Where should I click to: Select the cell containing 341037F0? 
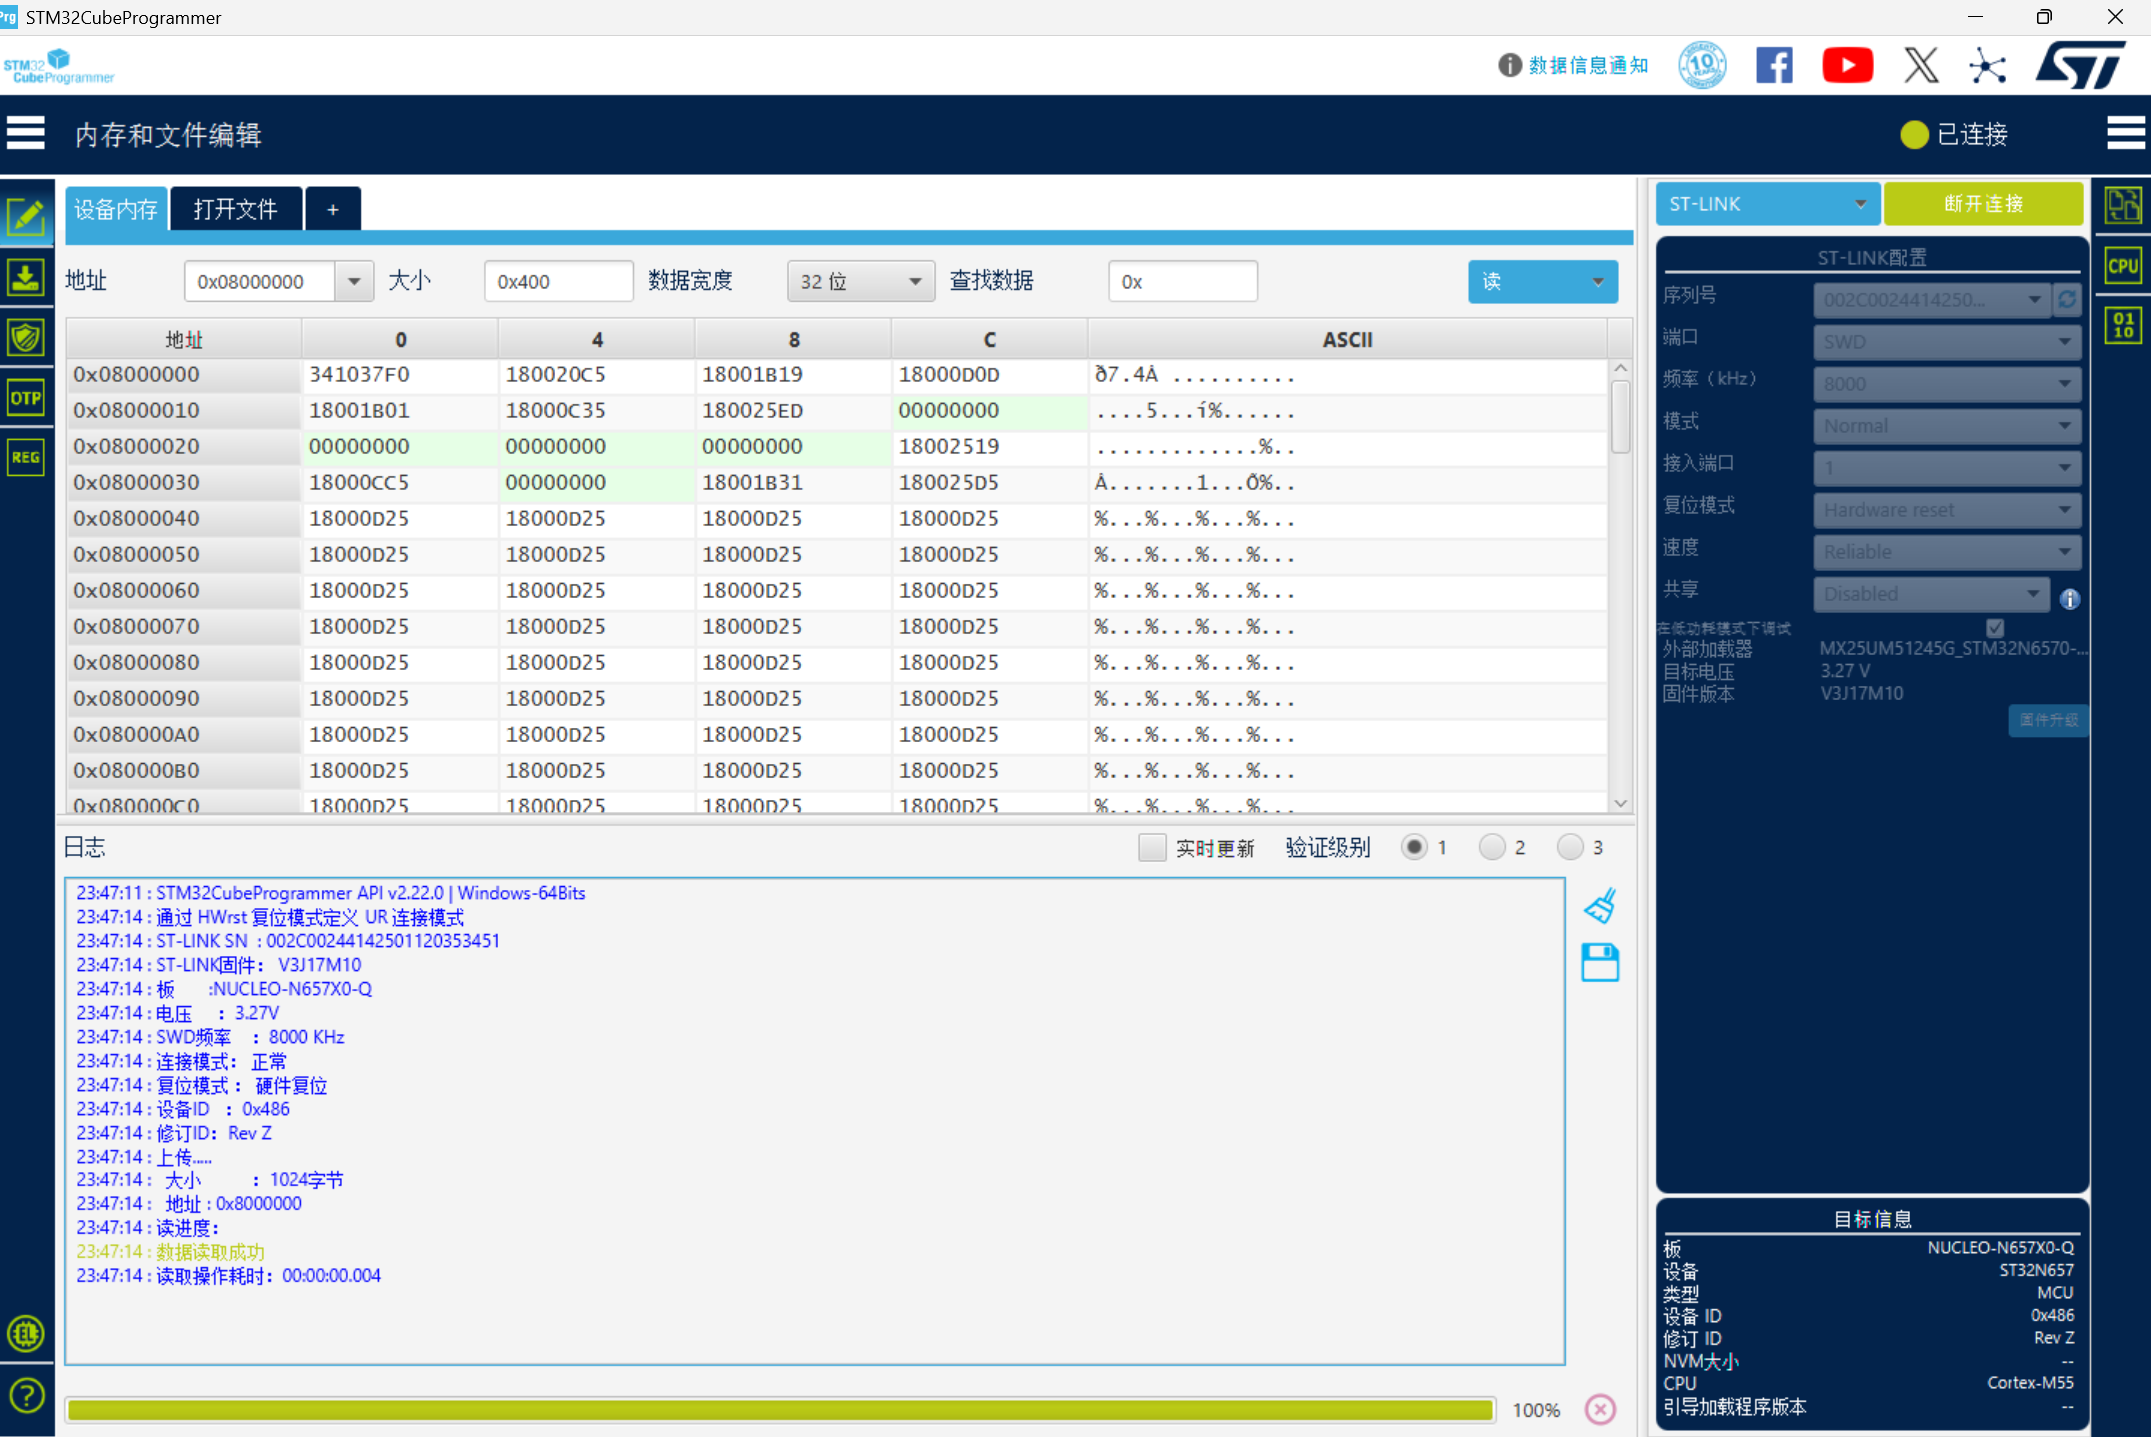(x=399, y=375)
